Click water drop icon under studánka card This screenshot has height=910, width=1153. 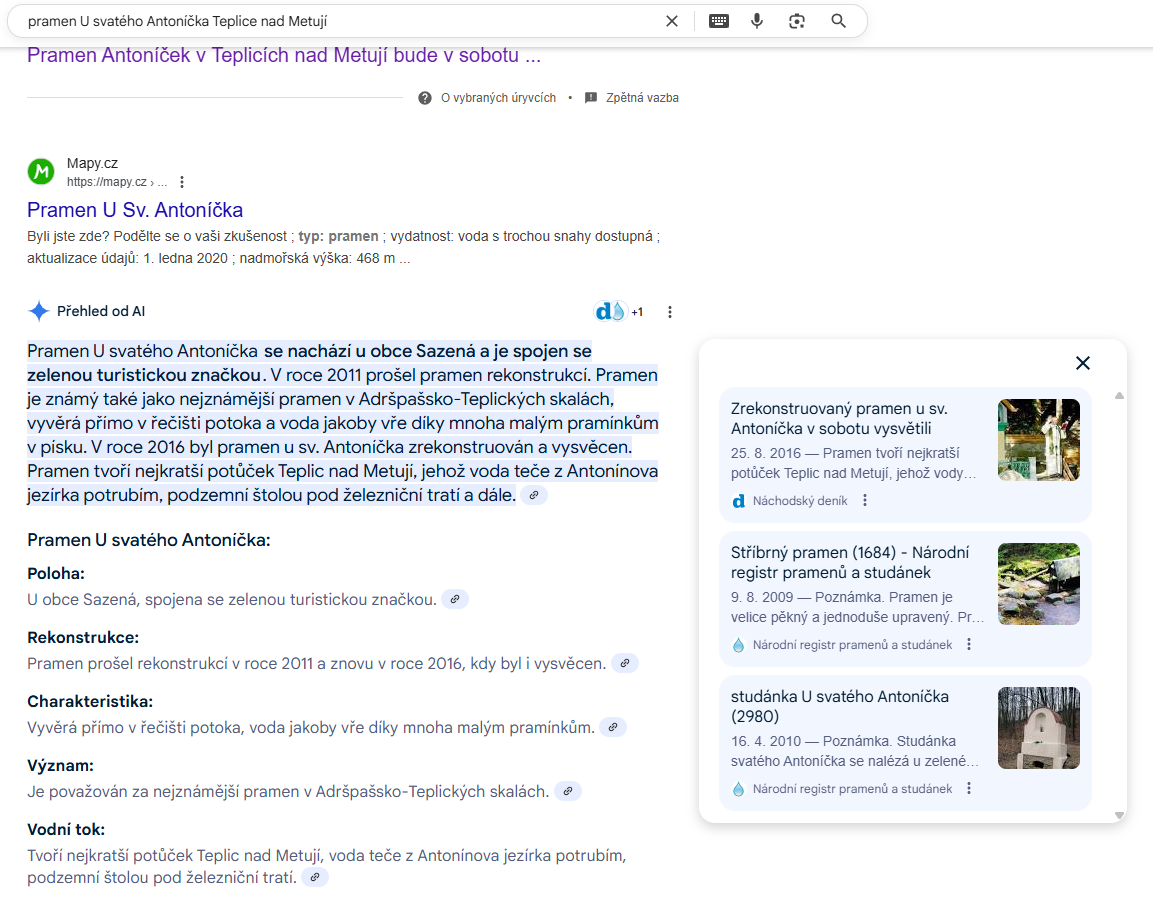[738, 789]
